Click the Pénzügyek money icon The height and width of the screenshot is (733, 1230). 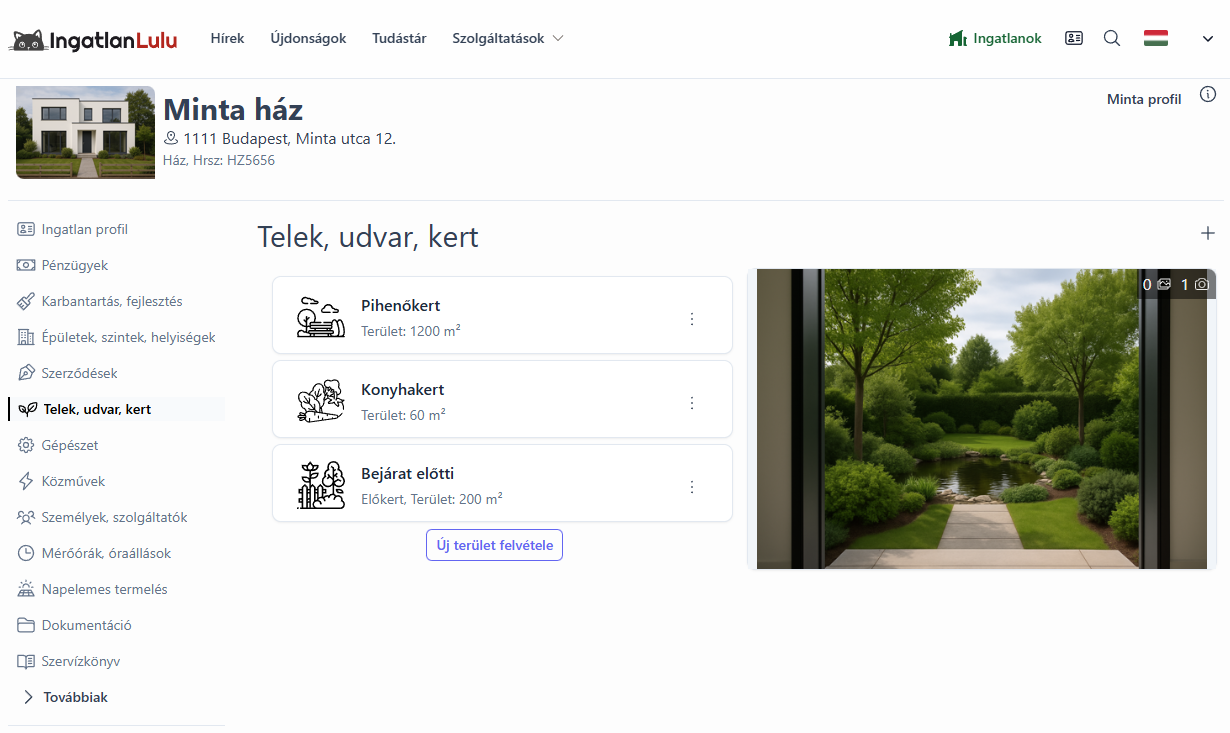click(x=26, y=265)
